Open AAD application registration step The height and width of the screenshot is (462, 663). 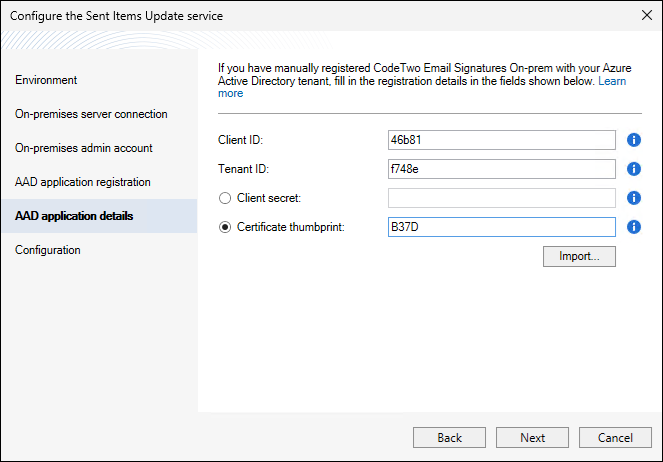tap(83, 182)
